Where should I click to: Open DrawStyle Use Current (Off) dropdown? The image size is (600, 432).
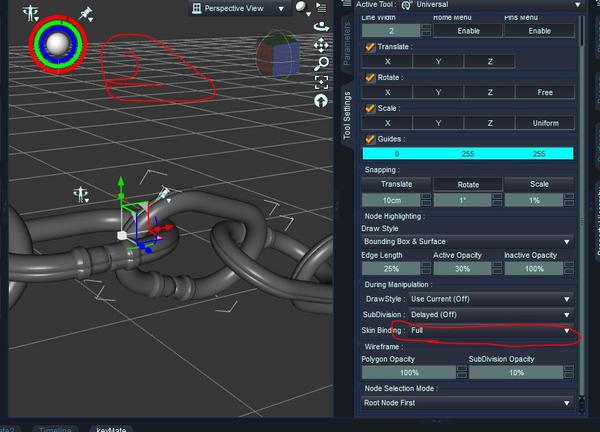491,299
